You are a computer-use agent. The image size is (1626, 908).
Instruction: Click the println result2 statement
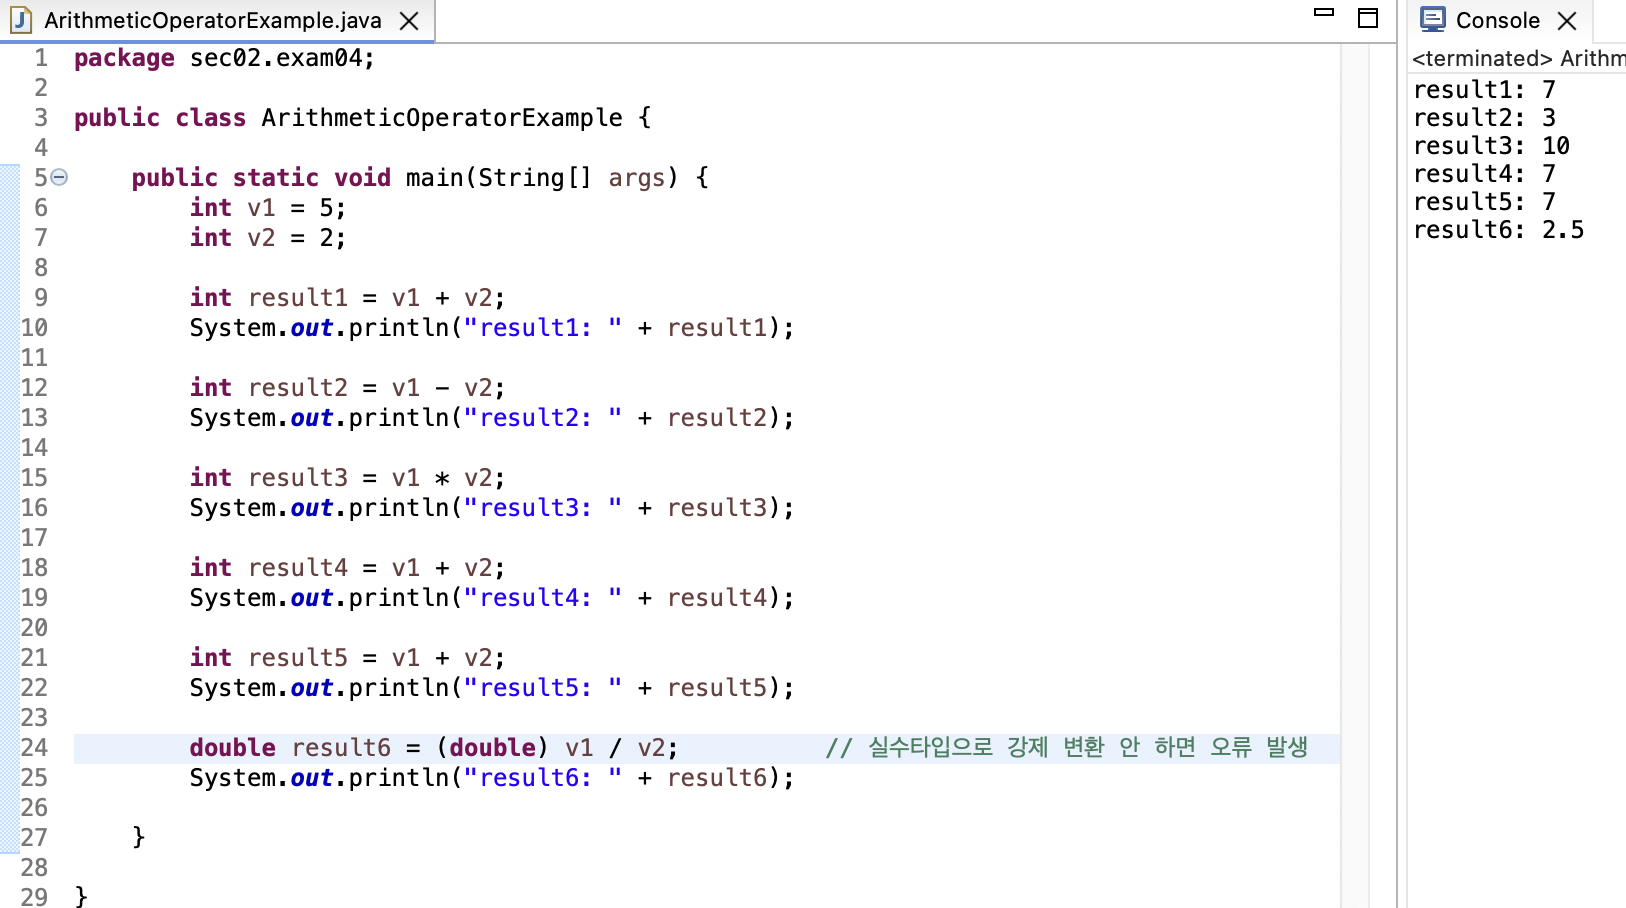tap(492, 418)
